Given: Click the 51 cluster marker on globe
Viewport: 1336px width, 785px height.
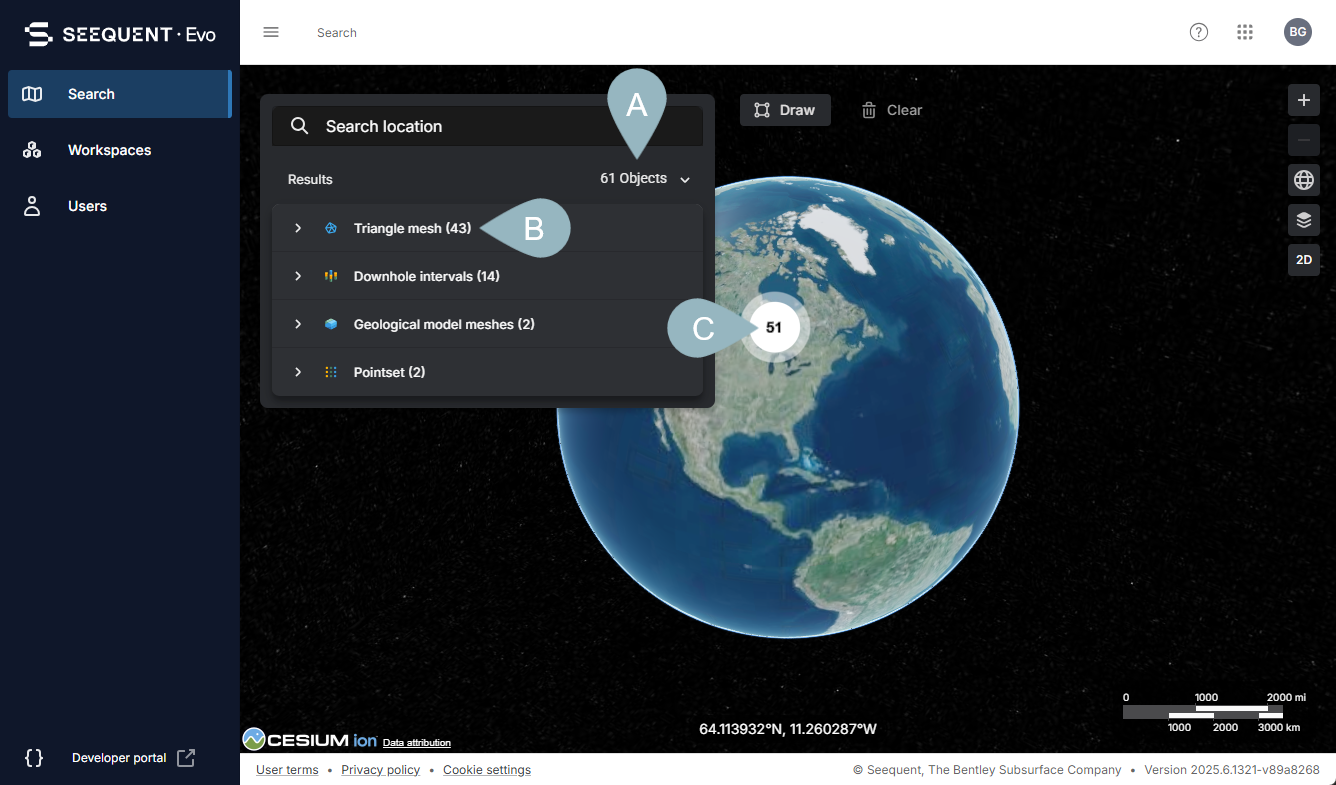Looking at the screenshot, I should [x=774, y=327].
